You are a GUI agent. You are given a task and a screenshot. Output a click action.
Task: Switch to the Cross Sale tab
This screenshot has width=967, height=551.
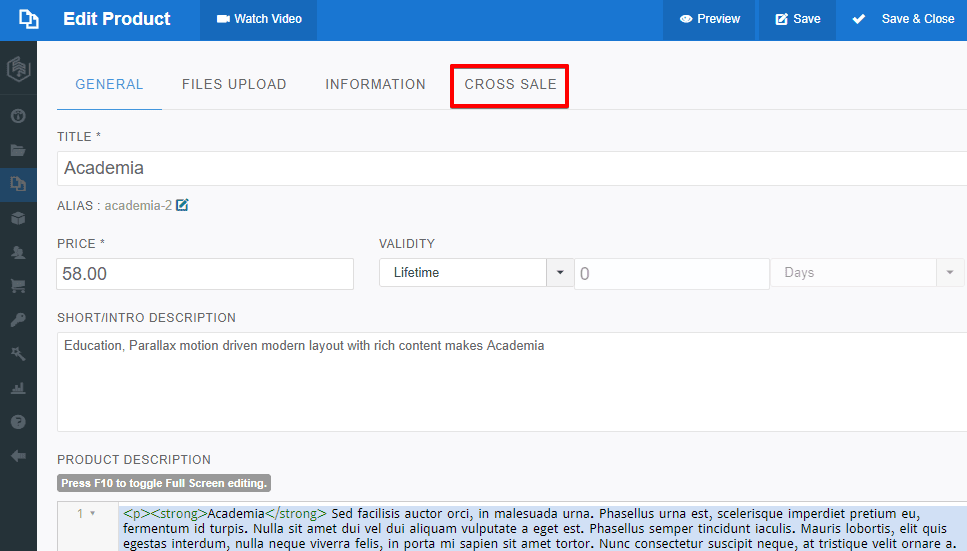[510, 85]
